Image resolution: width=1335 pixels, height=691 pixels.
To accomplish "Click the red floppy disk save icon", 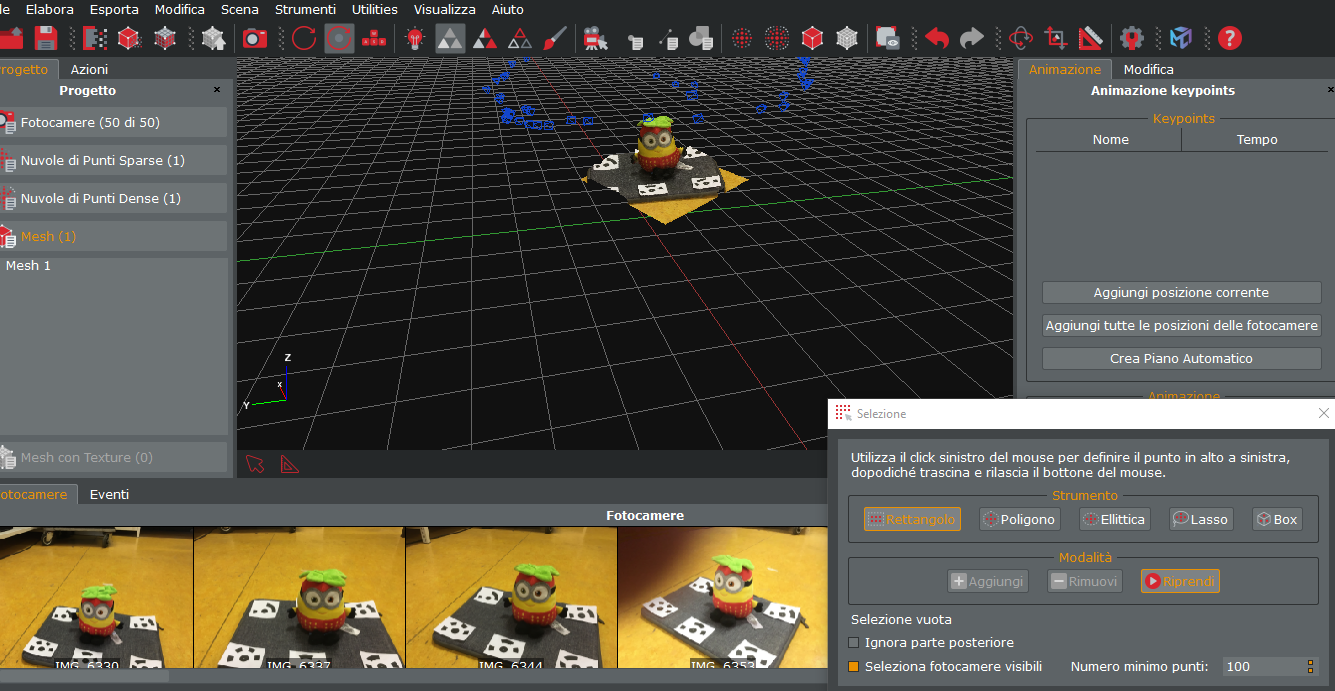I will (x=46, y=39).
